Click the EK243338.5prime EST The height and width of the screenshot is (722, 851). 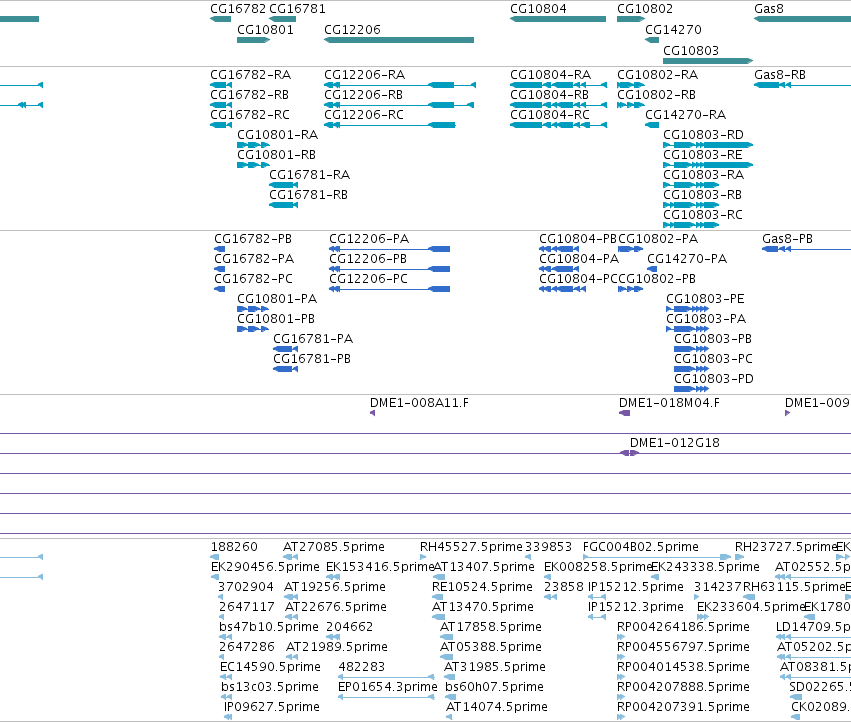(655, 577)
